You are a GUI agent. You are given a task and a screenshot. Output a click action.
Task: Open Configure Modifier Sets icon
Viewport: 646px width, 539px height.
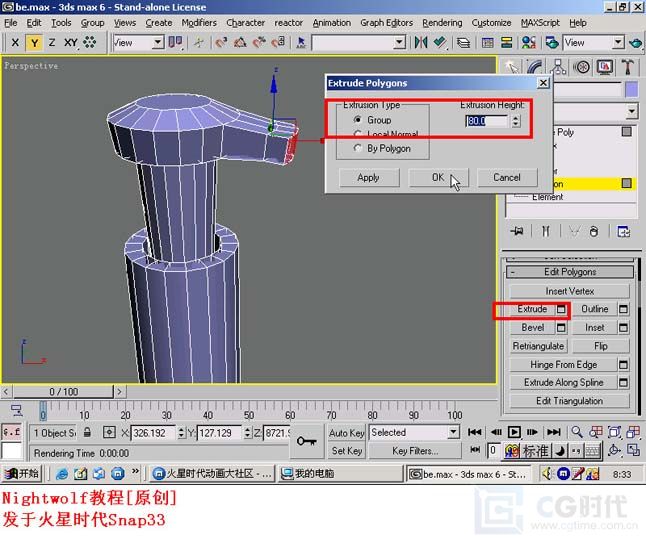(623, 231)
